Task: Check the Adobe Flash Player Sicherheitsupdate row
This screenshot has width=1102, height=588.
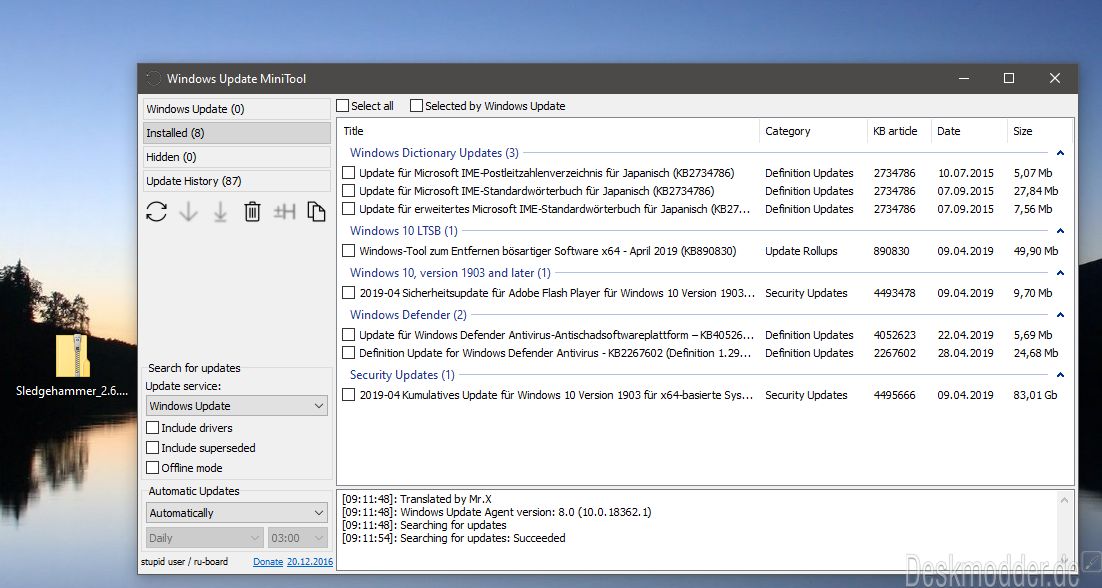Action: (349, 293)
